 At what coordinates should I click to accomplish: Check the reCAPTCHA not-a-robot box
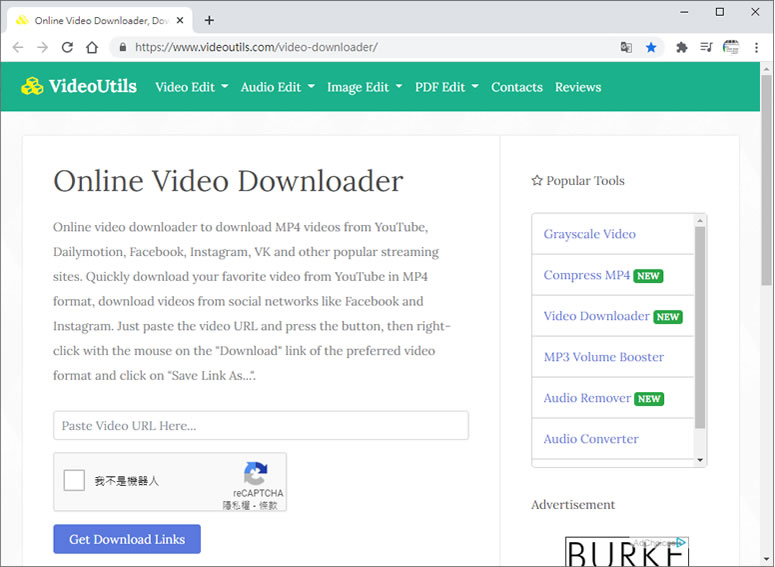(x=74, y=480)
